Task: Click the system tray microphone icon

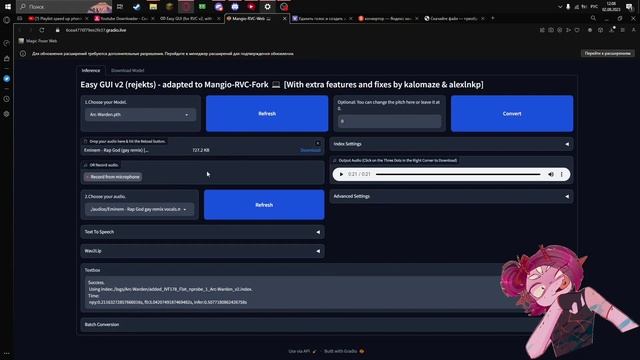Action: coord(568,7)
